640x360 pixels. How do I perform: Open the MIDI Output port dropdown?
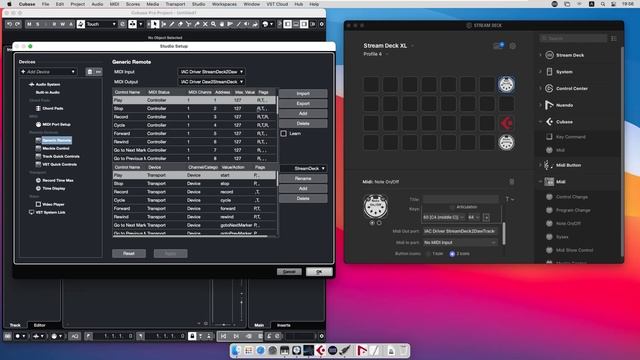211,82
